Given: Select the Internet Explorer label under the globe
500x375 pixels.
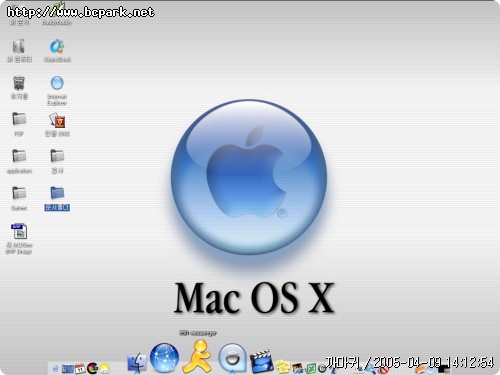Looking at the screenshot, I should 57,100.
